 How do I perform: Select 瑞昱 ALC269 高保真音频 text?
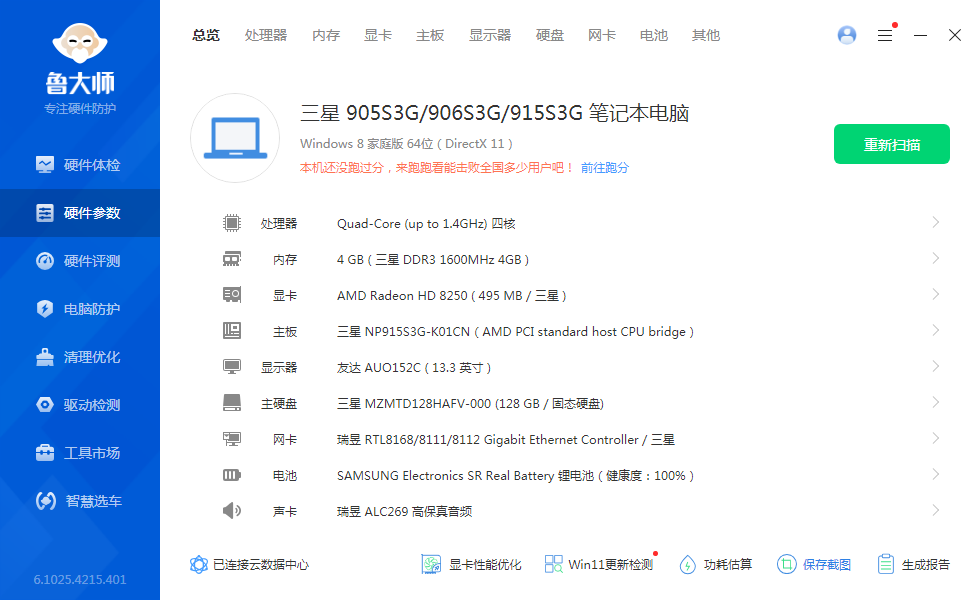(404, 512)
